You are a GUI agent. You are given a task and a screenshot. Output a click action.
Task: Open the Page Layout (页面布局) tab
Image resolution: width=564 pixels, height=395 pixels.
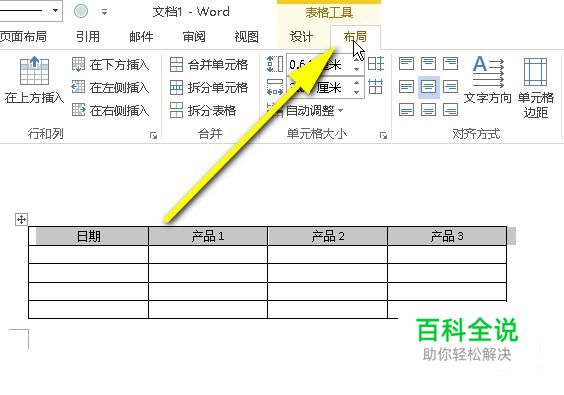click(23, 37)
